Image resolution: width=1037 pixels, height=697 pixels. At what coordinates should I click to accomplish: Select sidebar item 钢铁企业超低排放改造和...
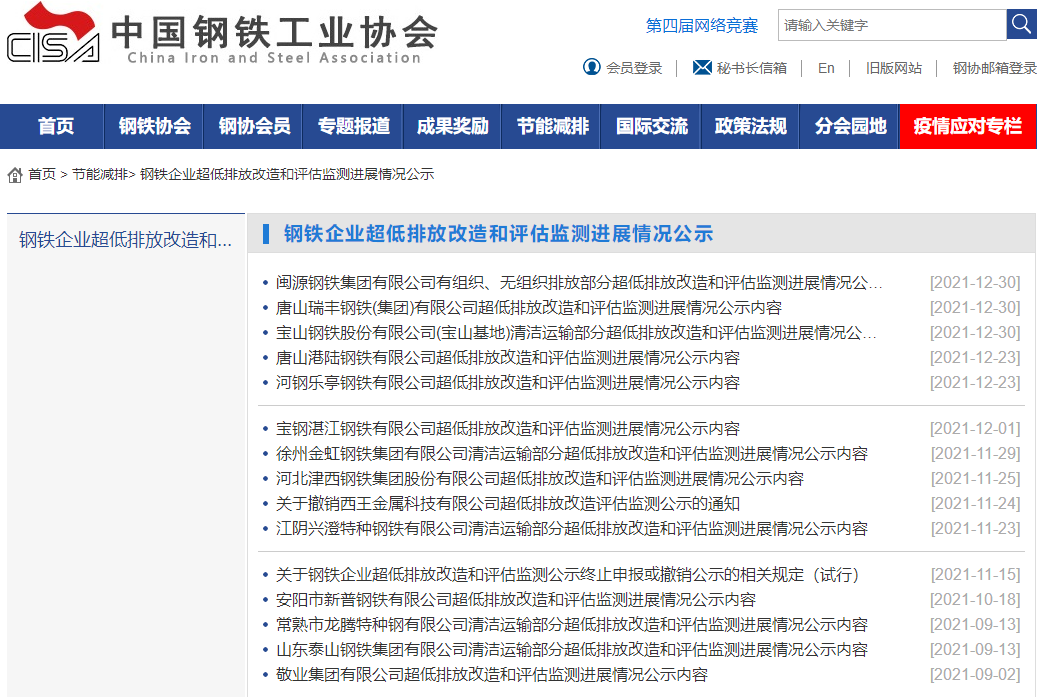(126, 239)
